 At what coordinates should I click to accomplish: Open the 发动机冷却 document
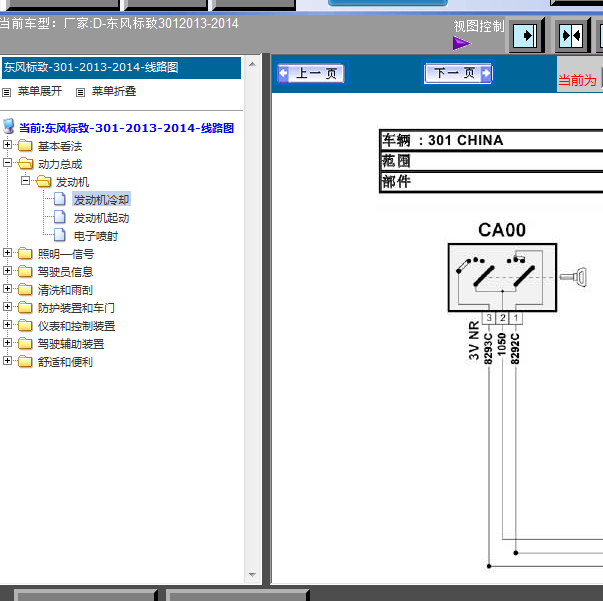102,200
